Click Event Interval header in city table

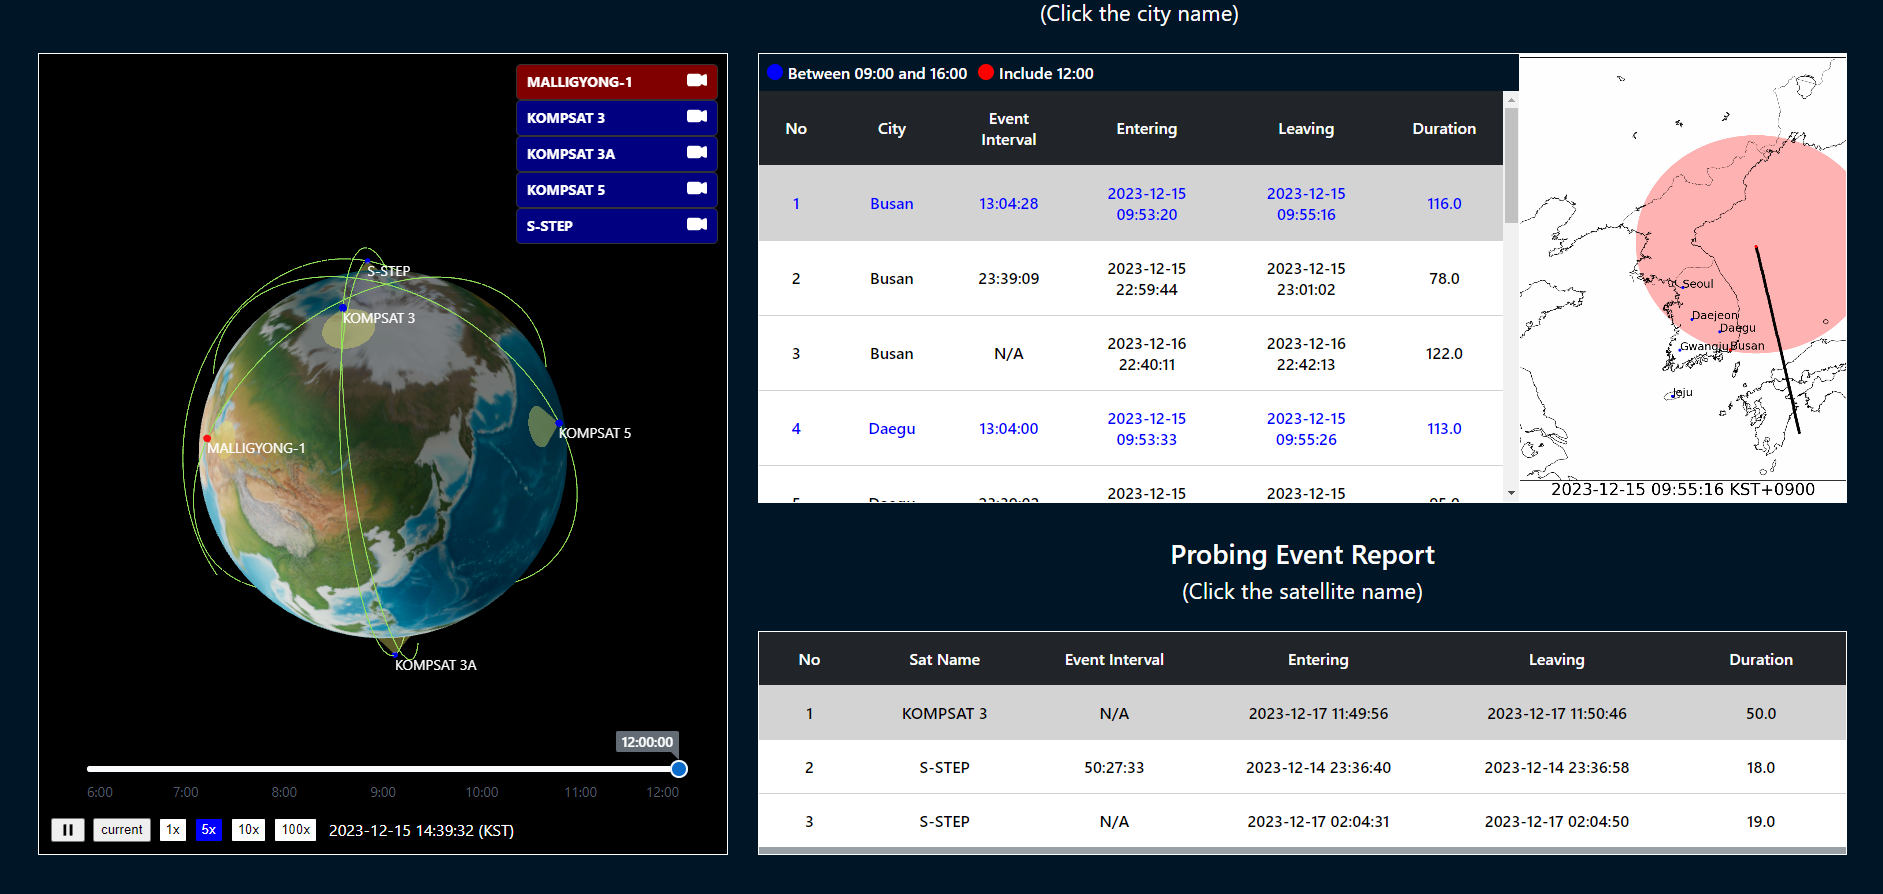(x=1009, y=129)
